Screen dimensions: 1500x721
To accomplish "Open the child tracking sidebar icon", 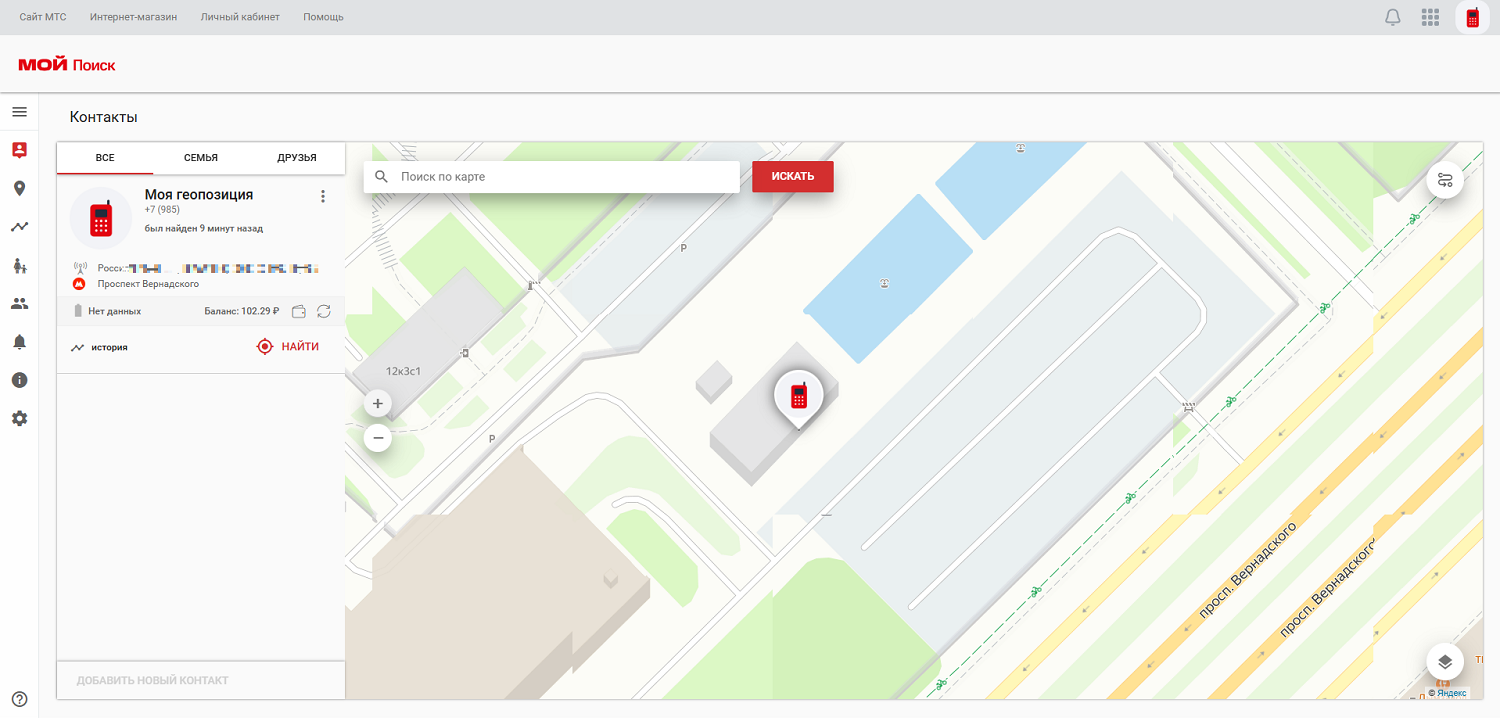I will click(19, 265).
